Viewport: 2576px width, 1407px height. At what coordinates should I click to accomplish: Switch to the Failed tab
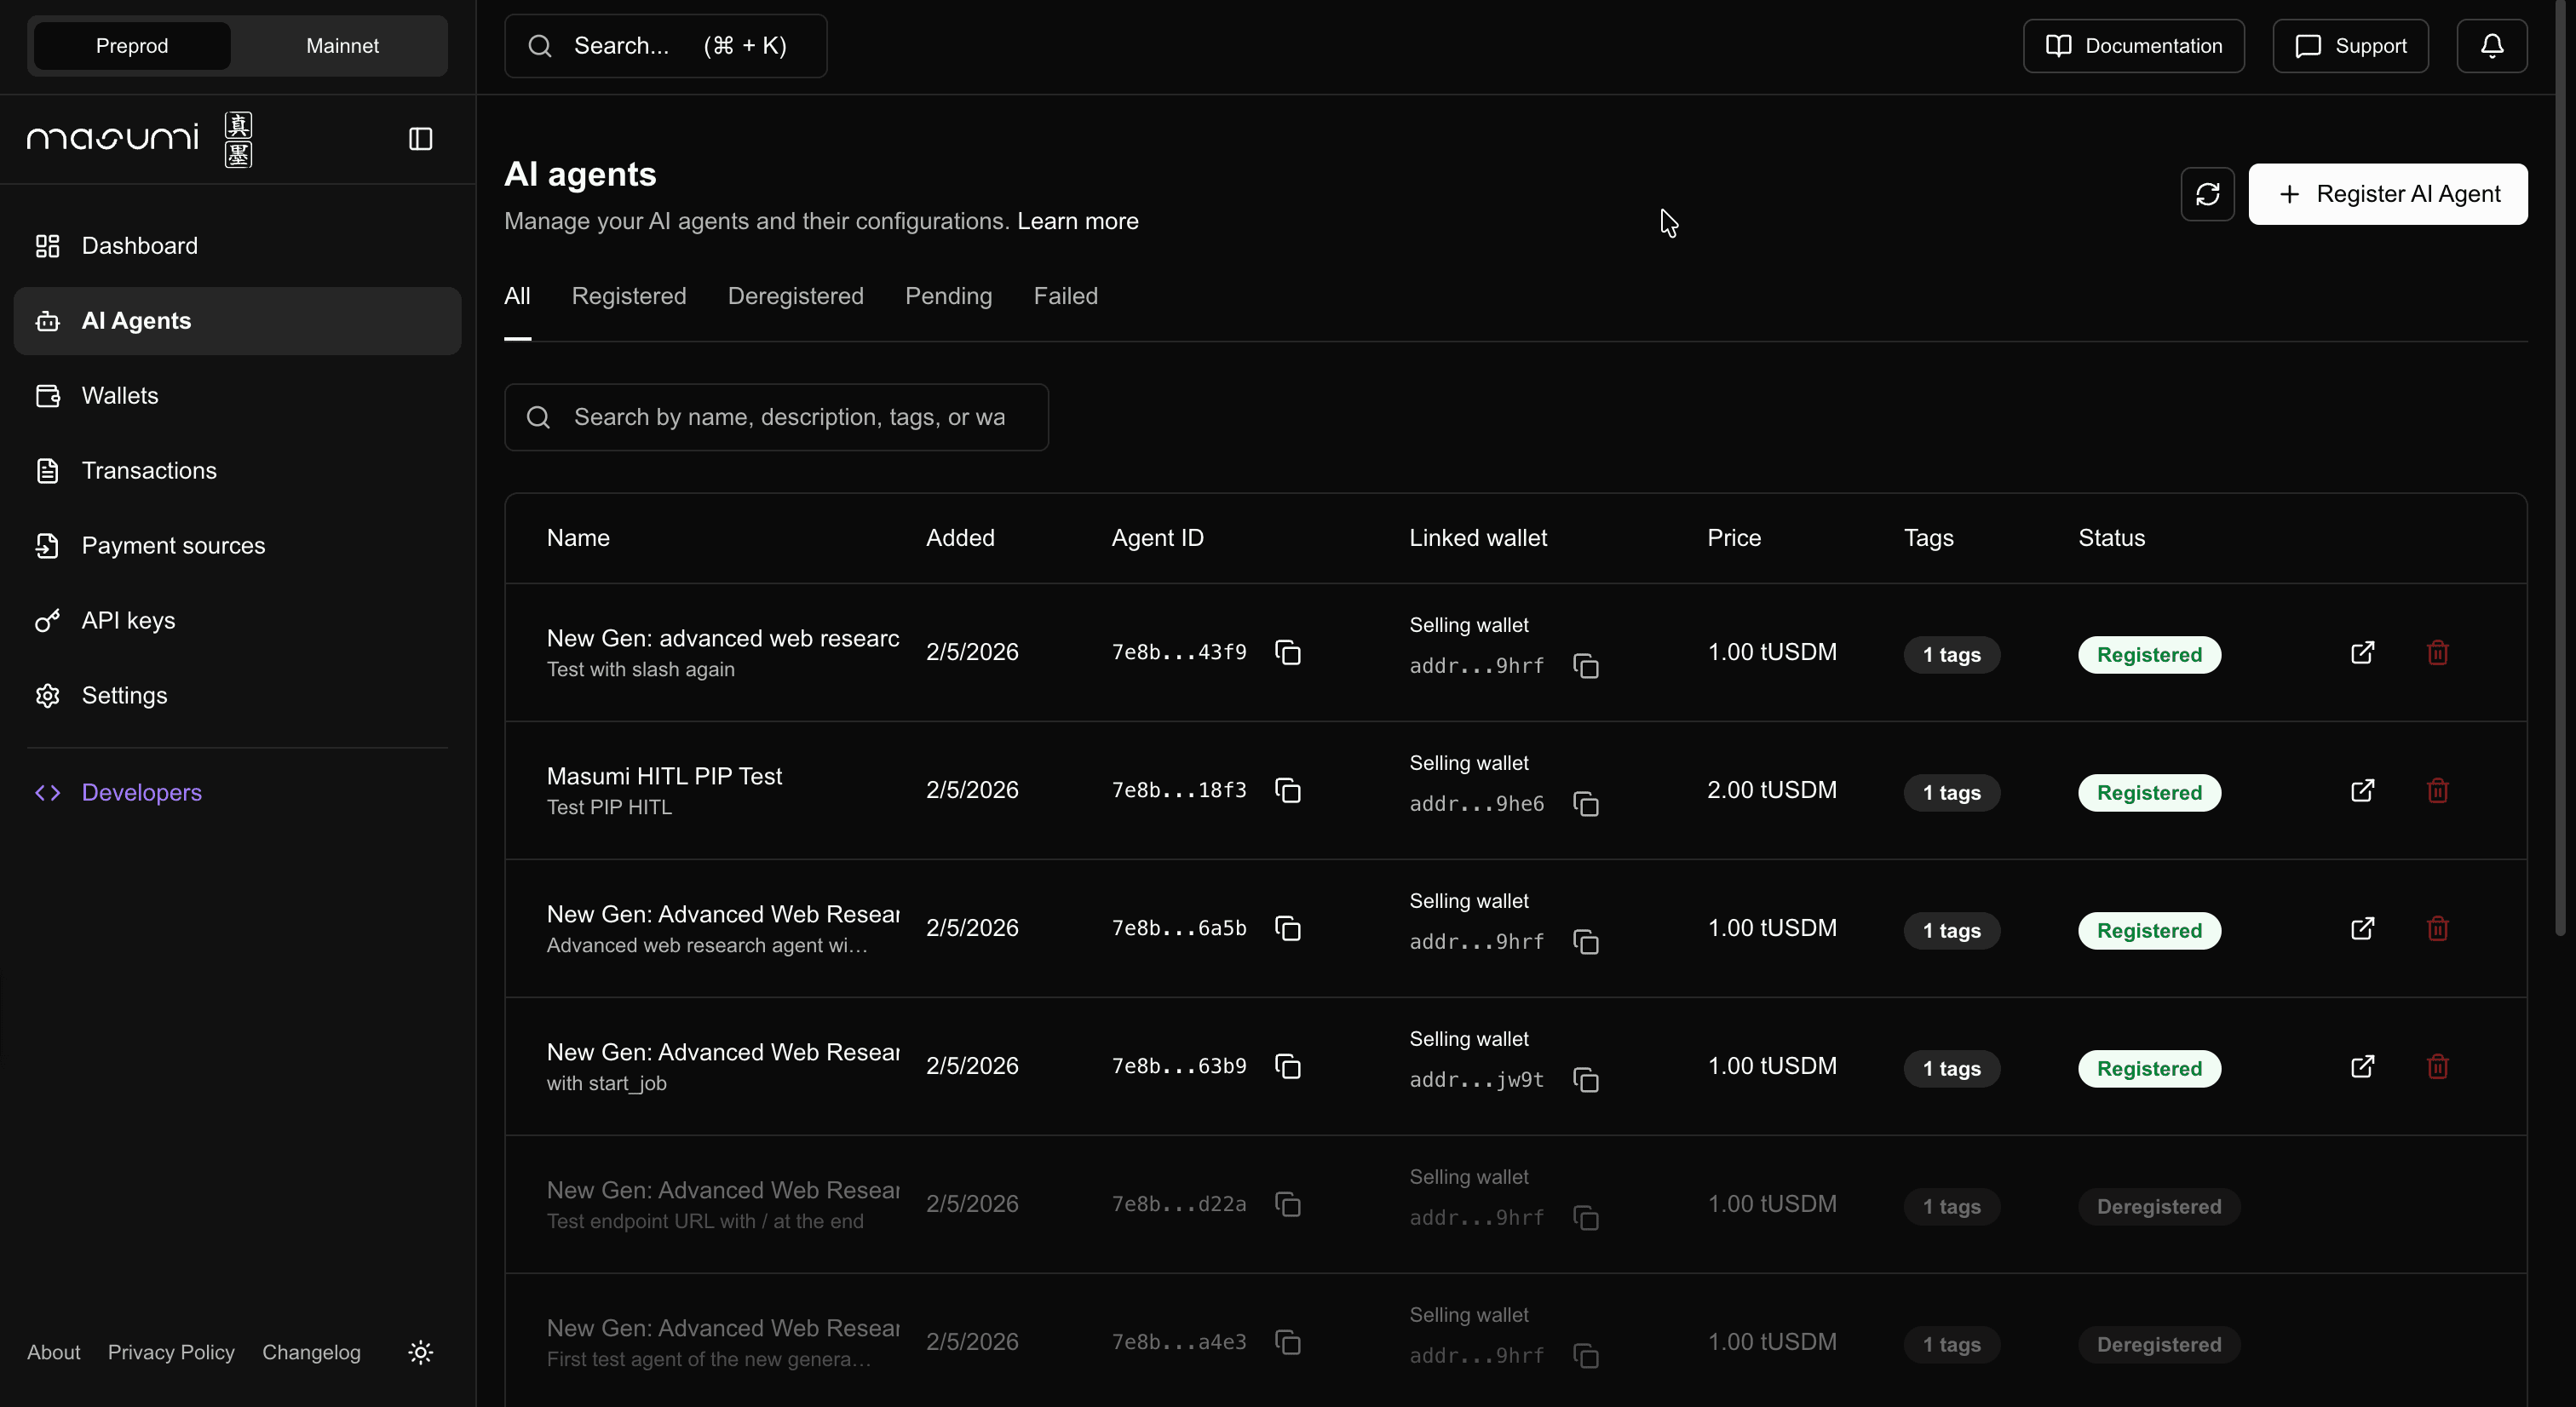point(1065,296)
